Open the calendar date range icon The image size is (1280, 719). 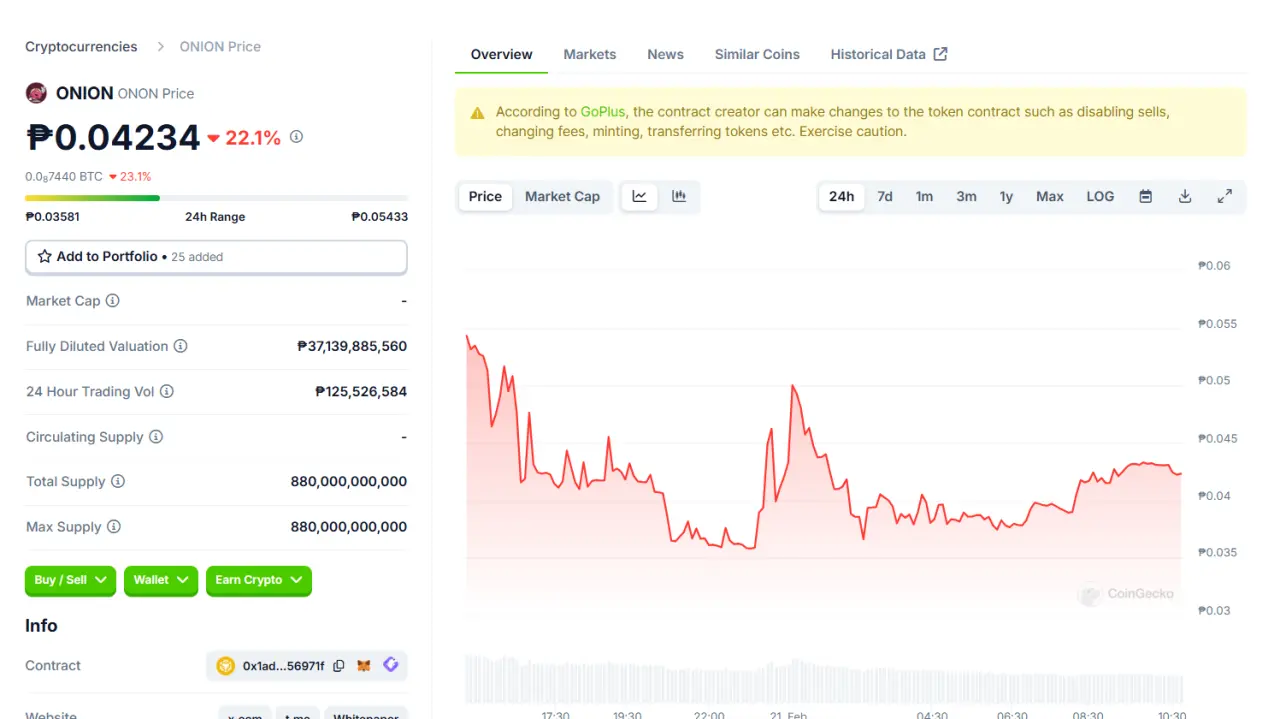tap(1146, 196)
